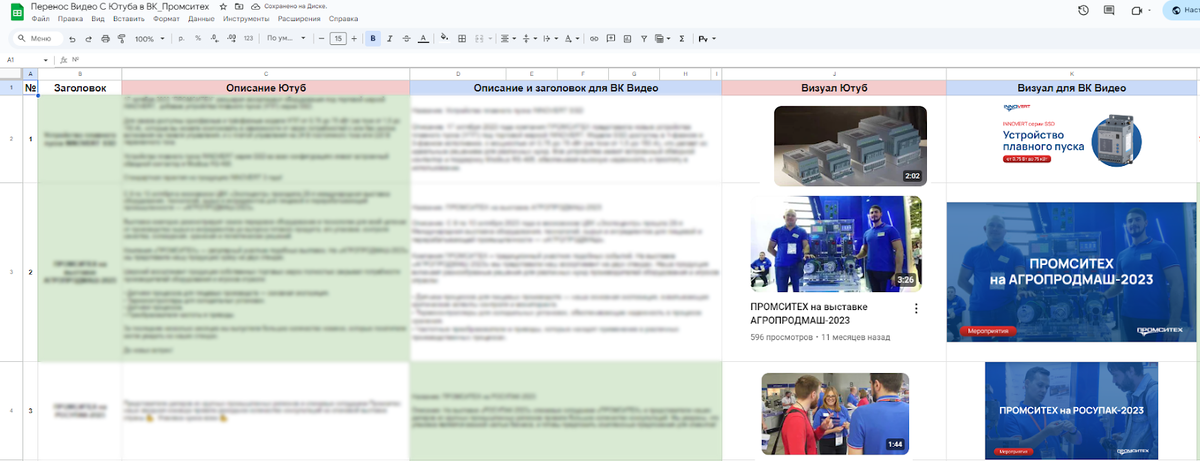Open text wrapping dropdown

(x=549, y=39)
